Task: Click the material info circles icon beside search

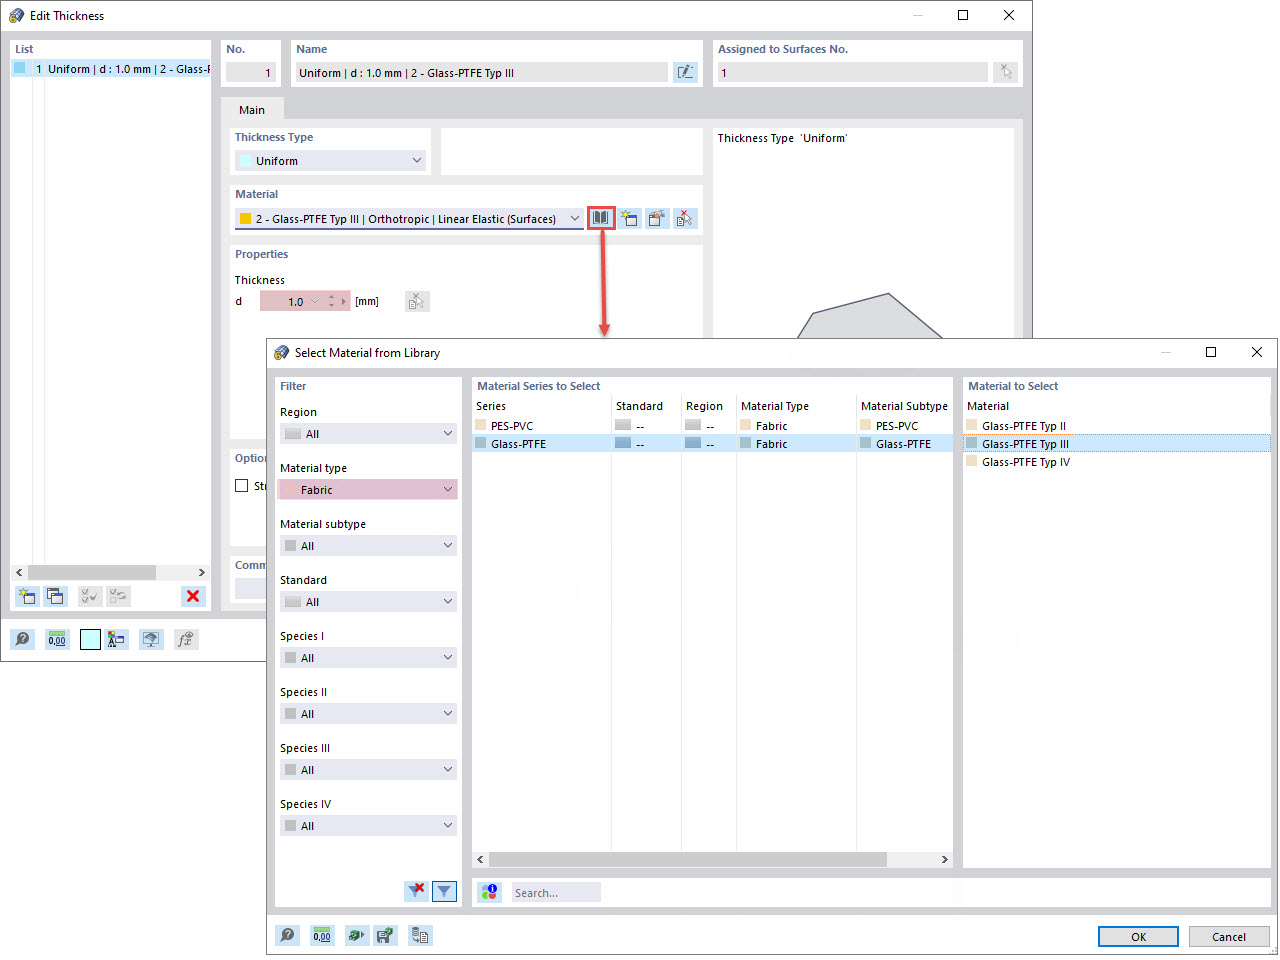Action: (489, 892)
